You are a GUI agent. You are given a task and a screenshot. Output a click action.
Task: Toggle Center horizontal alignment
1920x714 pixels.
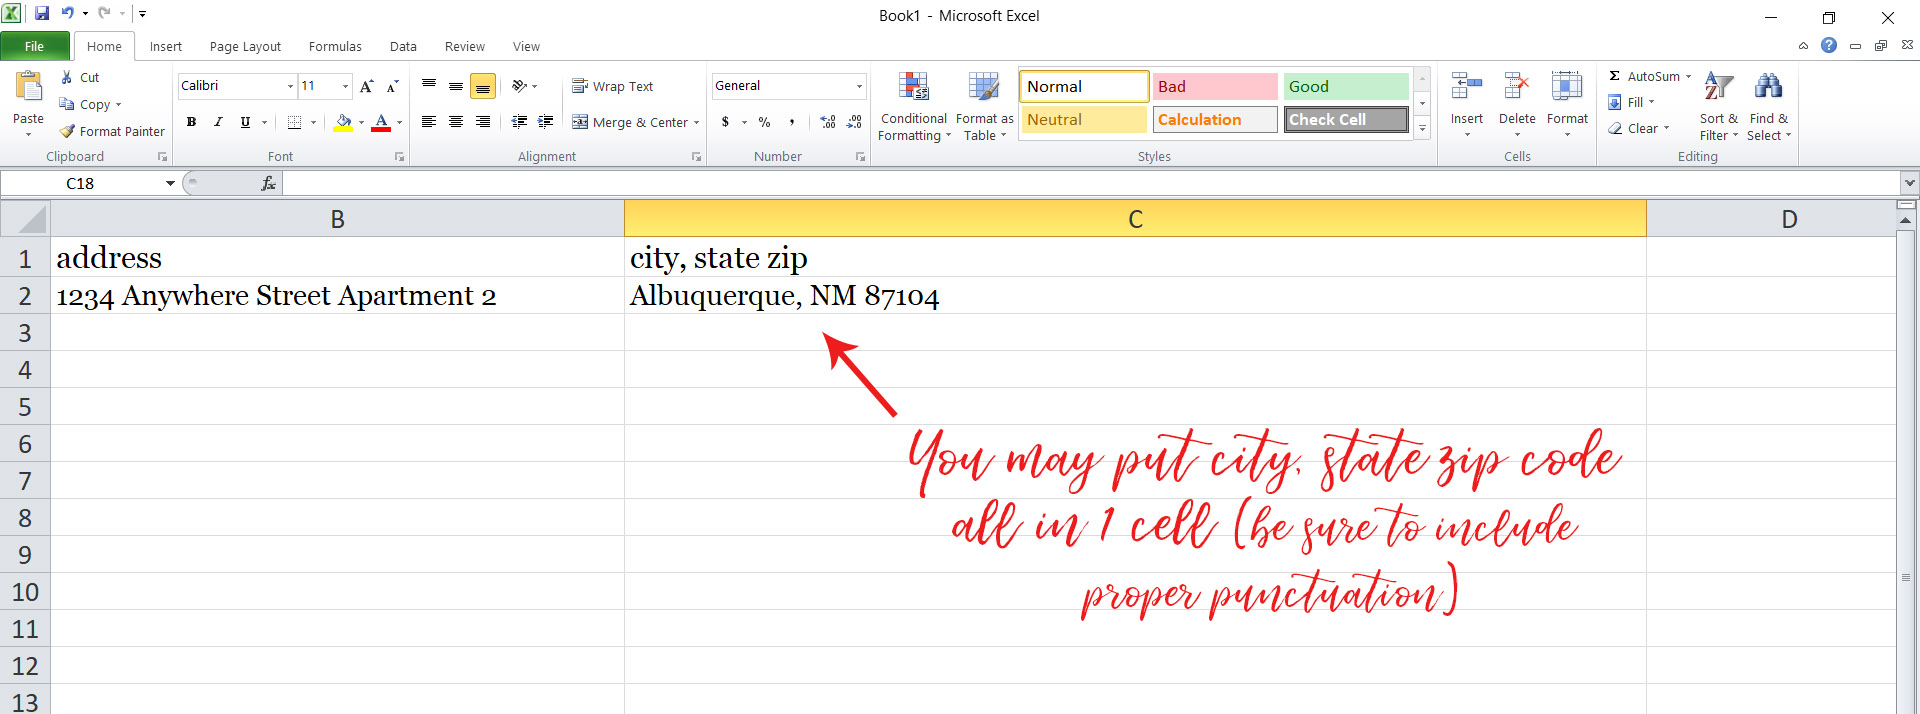pyautogui.click(x=456, y=122)
